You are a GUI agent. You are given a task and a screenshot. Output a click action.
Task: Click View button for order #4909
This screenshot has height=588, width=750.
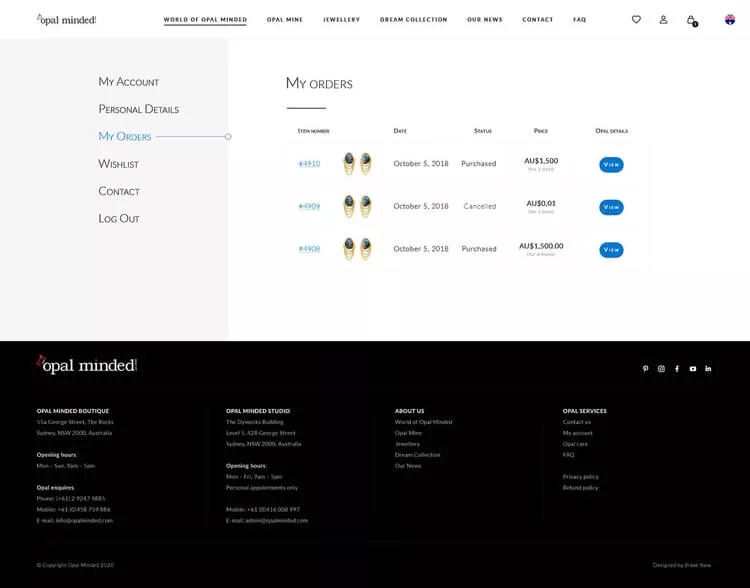click(611, 207)
